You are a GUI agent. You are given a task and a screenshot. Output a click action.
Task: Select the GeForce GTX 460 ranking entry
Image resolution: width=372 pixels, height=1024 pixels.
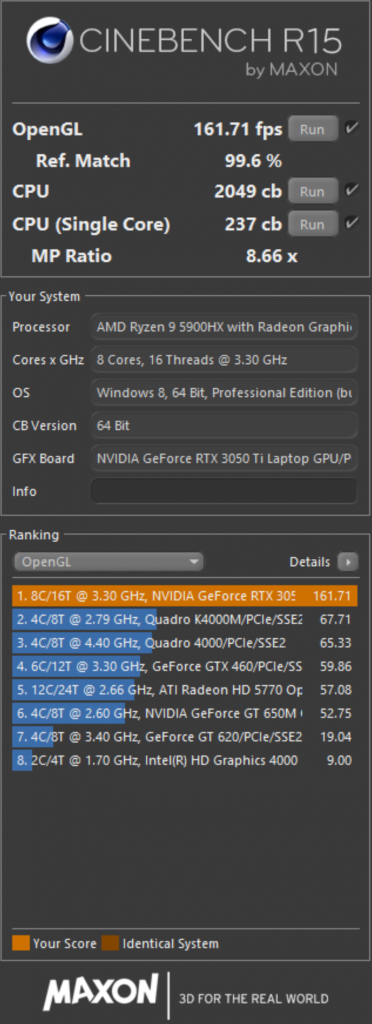coord(185,666)
